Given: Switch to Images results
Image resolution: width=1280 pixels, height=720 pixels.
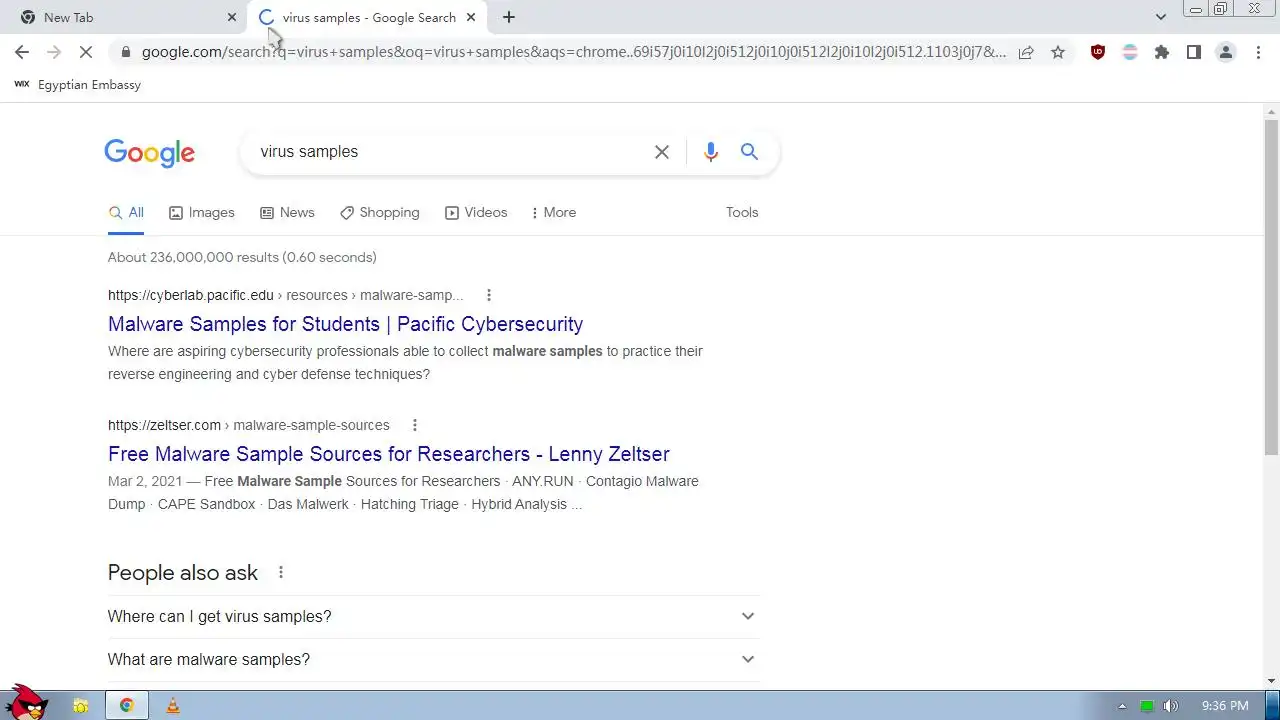Looking at the screenshot, I should click(202, 213).
